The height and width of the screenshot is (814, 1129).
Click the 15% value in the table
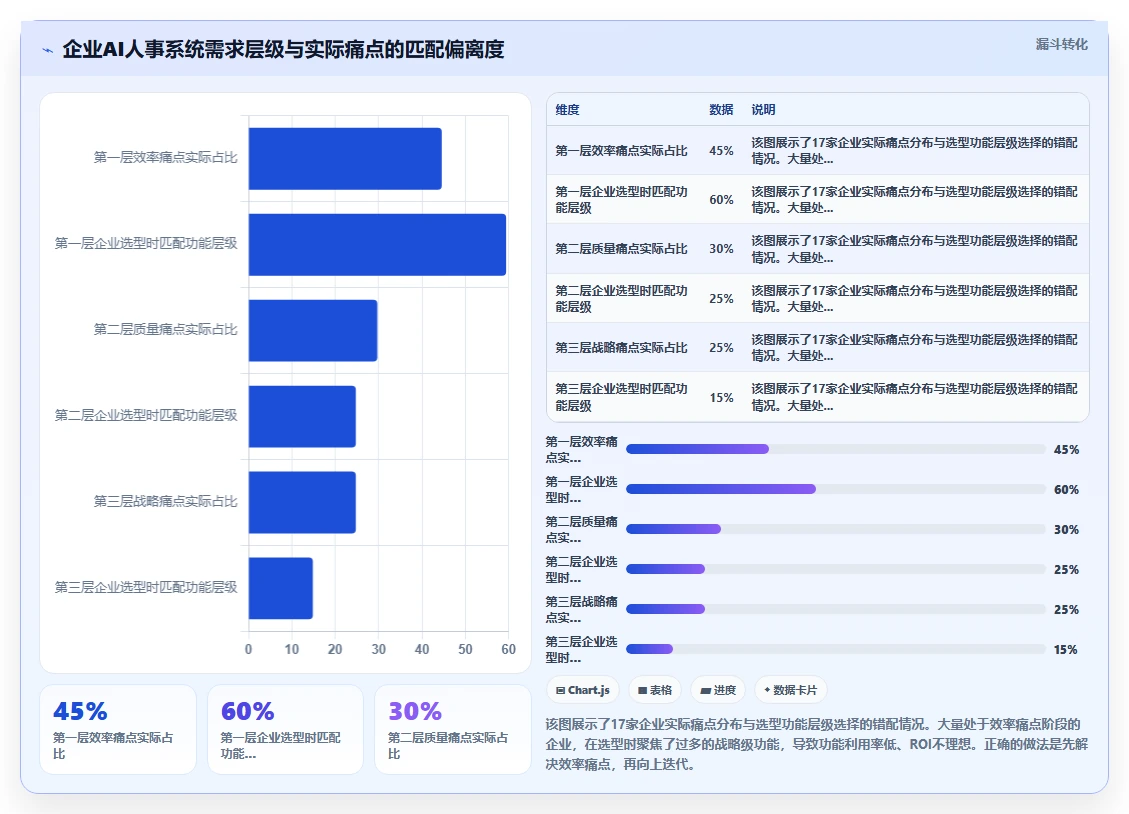[721, 398]
